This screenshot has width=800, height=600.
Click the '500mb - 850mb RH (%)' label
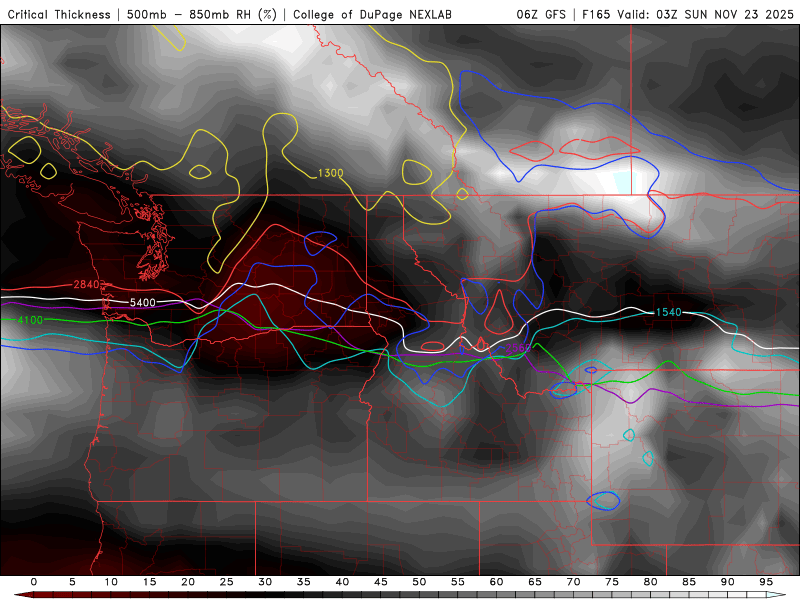pyautogui.click(x=202, y=15)
